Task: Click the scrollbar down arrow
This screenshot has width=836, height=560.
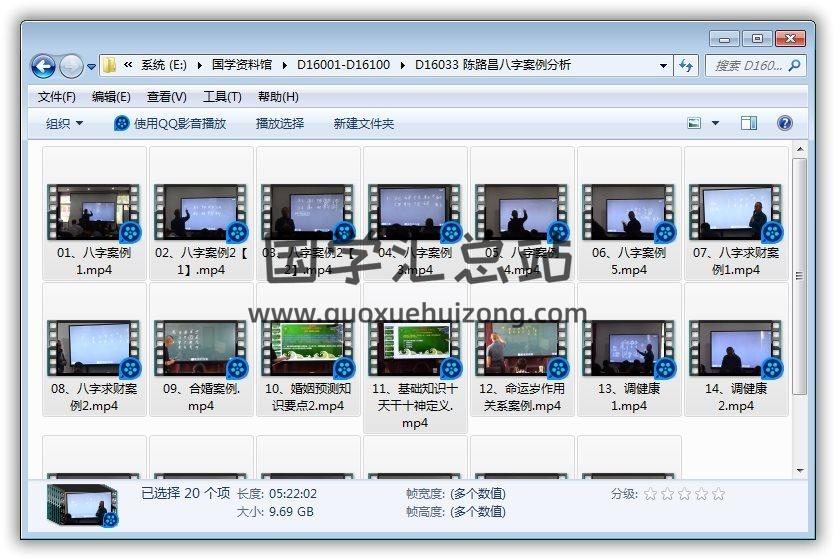Action: tap(799, 470)
